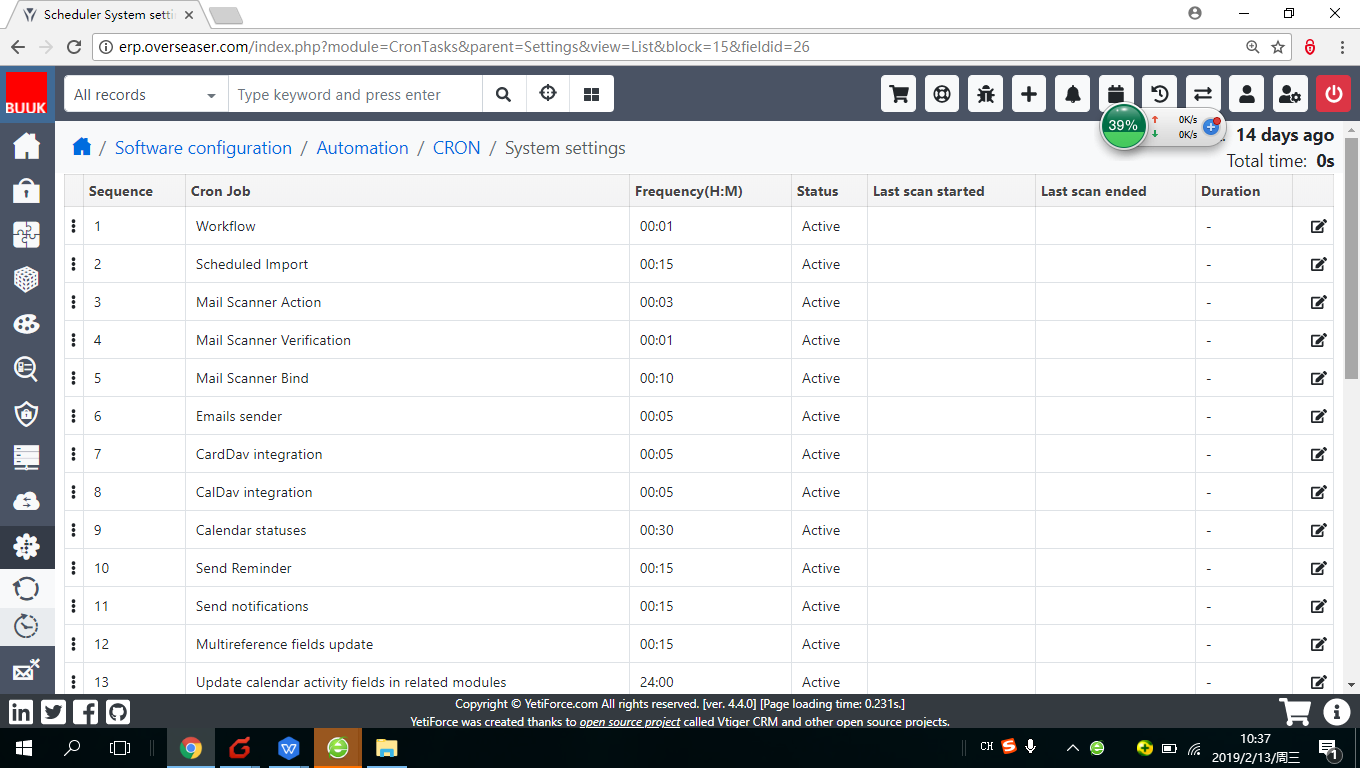Open the Windows Start menu
1360x768 pixels.
coord(23,747)
